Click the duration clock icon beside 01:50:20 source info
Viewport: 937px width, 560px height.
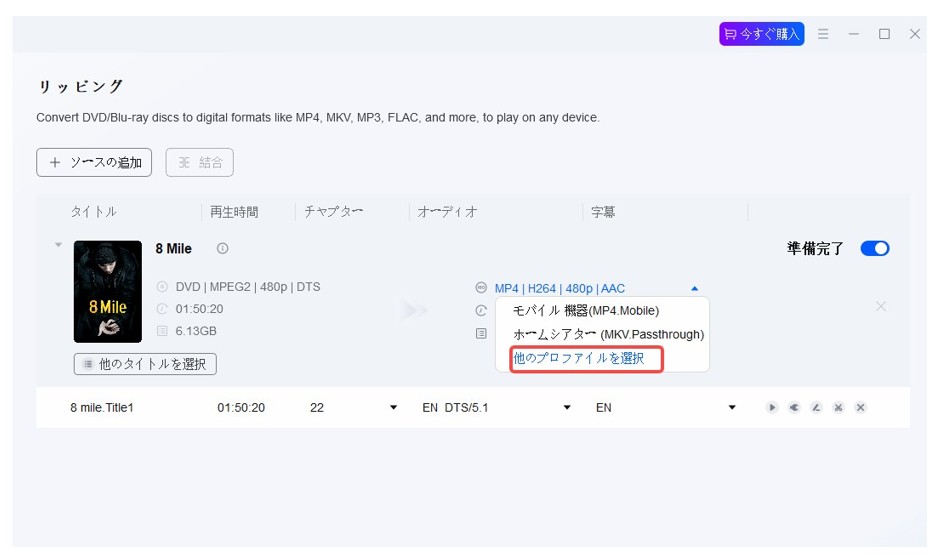pos(162,309)
